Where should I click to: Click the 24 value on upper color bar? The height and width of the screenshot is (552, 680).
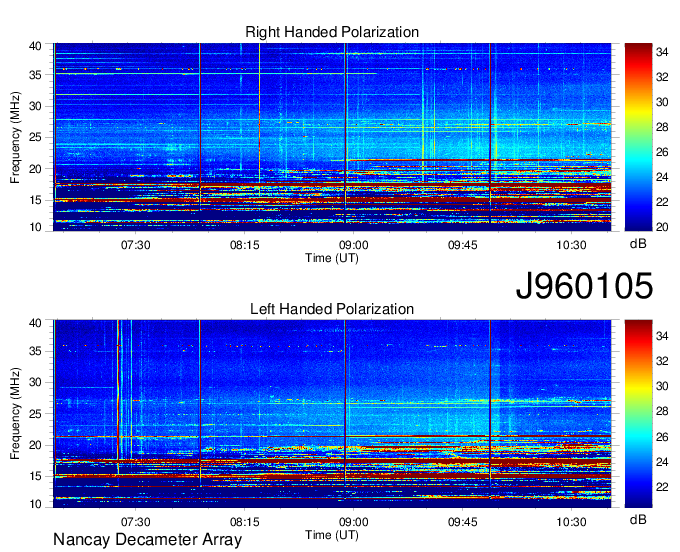662,177
